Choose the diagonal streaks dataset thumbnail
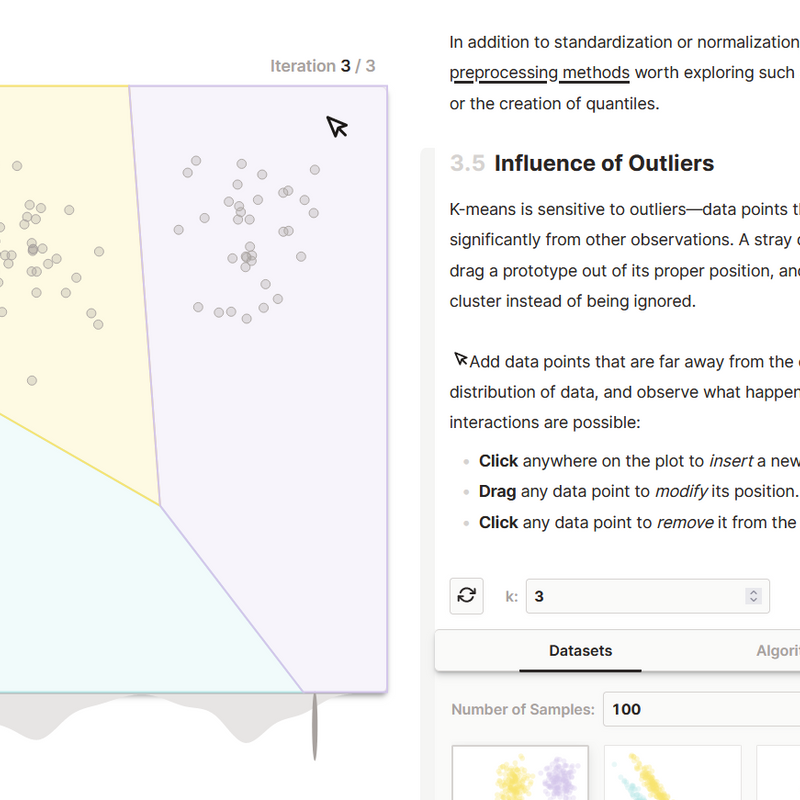The image size is (800, 800). (672, 775)
